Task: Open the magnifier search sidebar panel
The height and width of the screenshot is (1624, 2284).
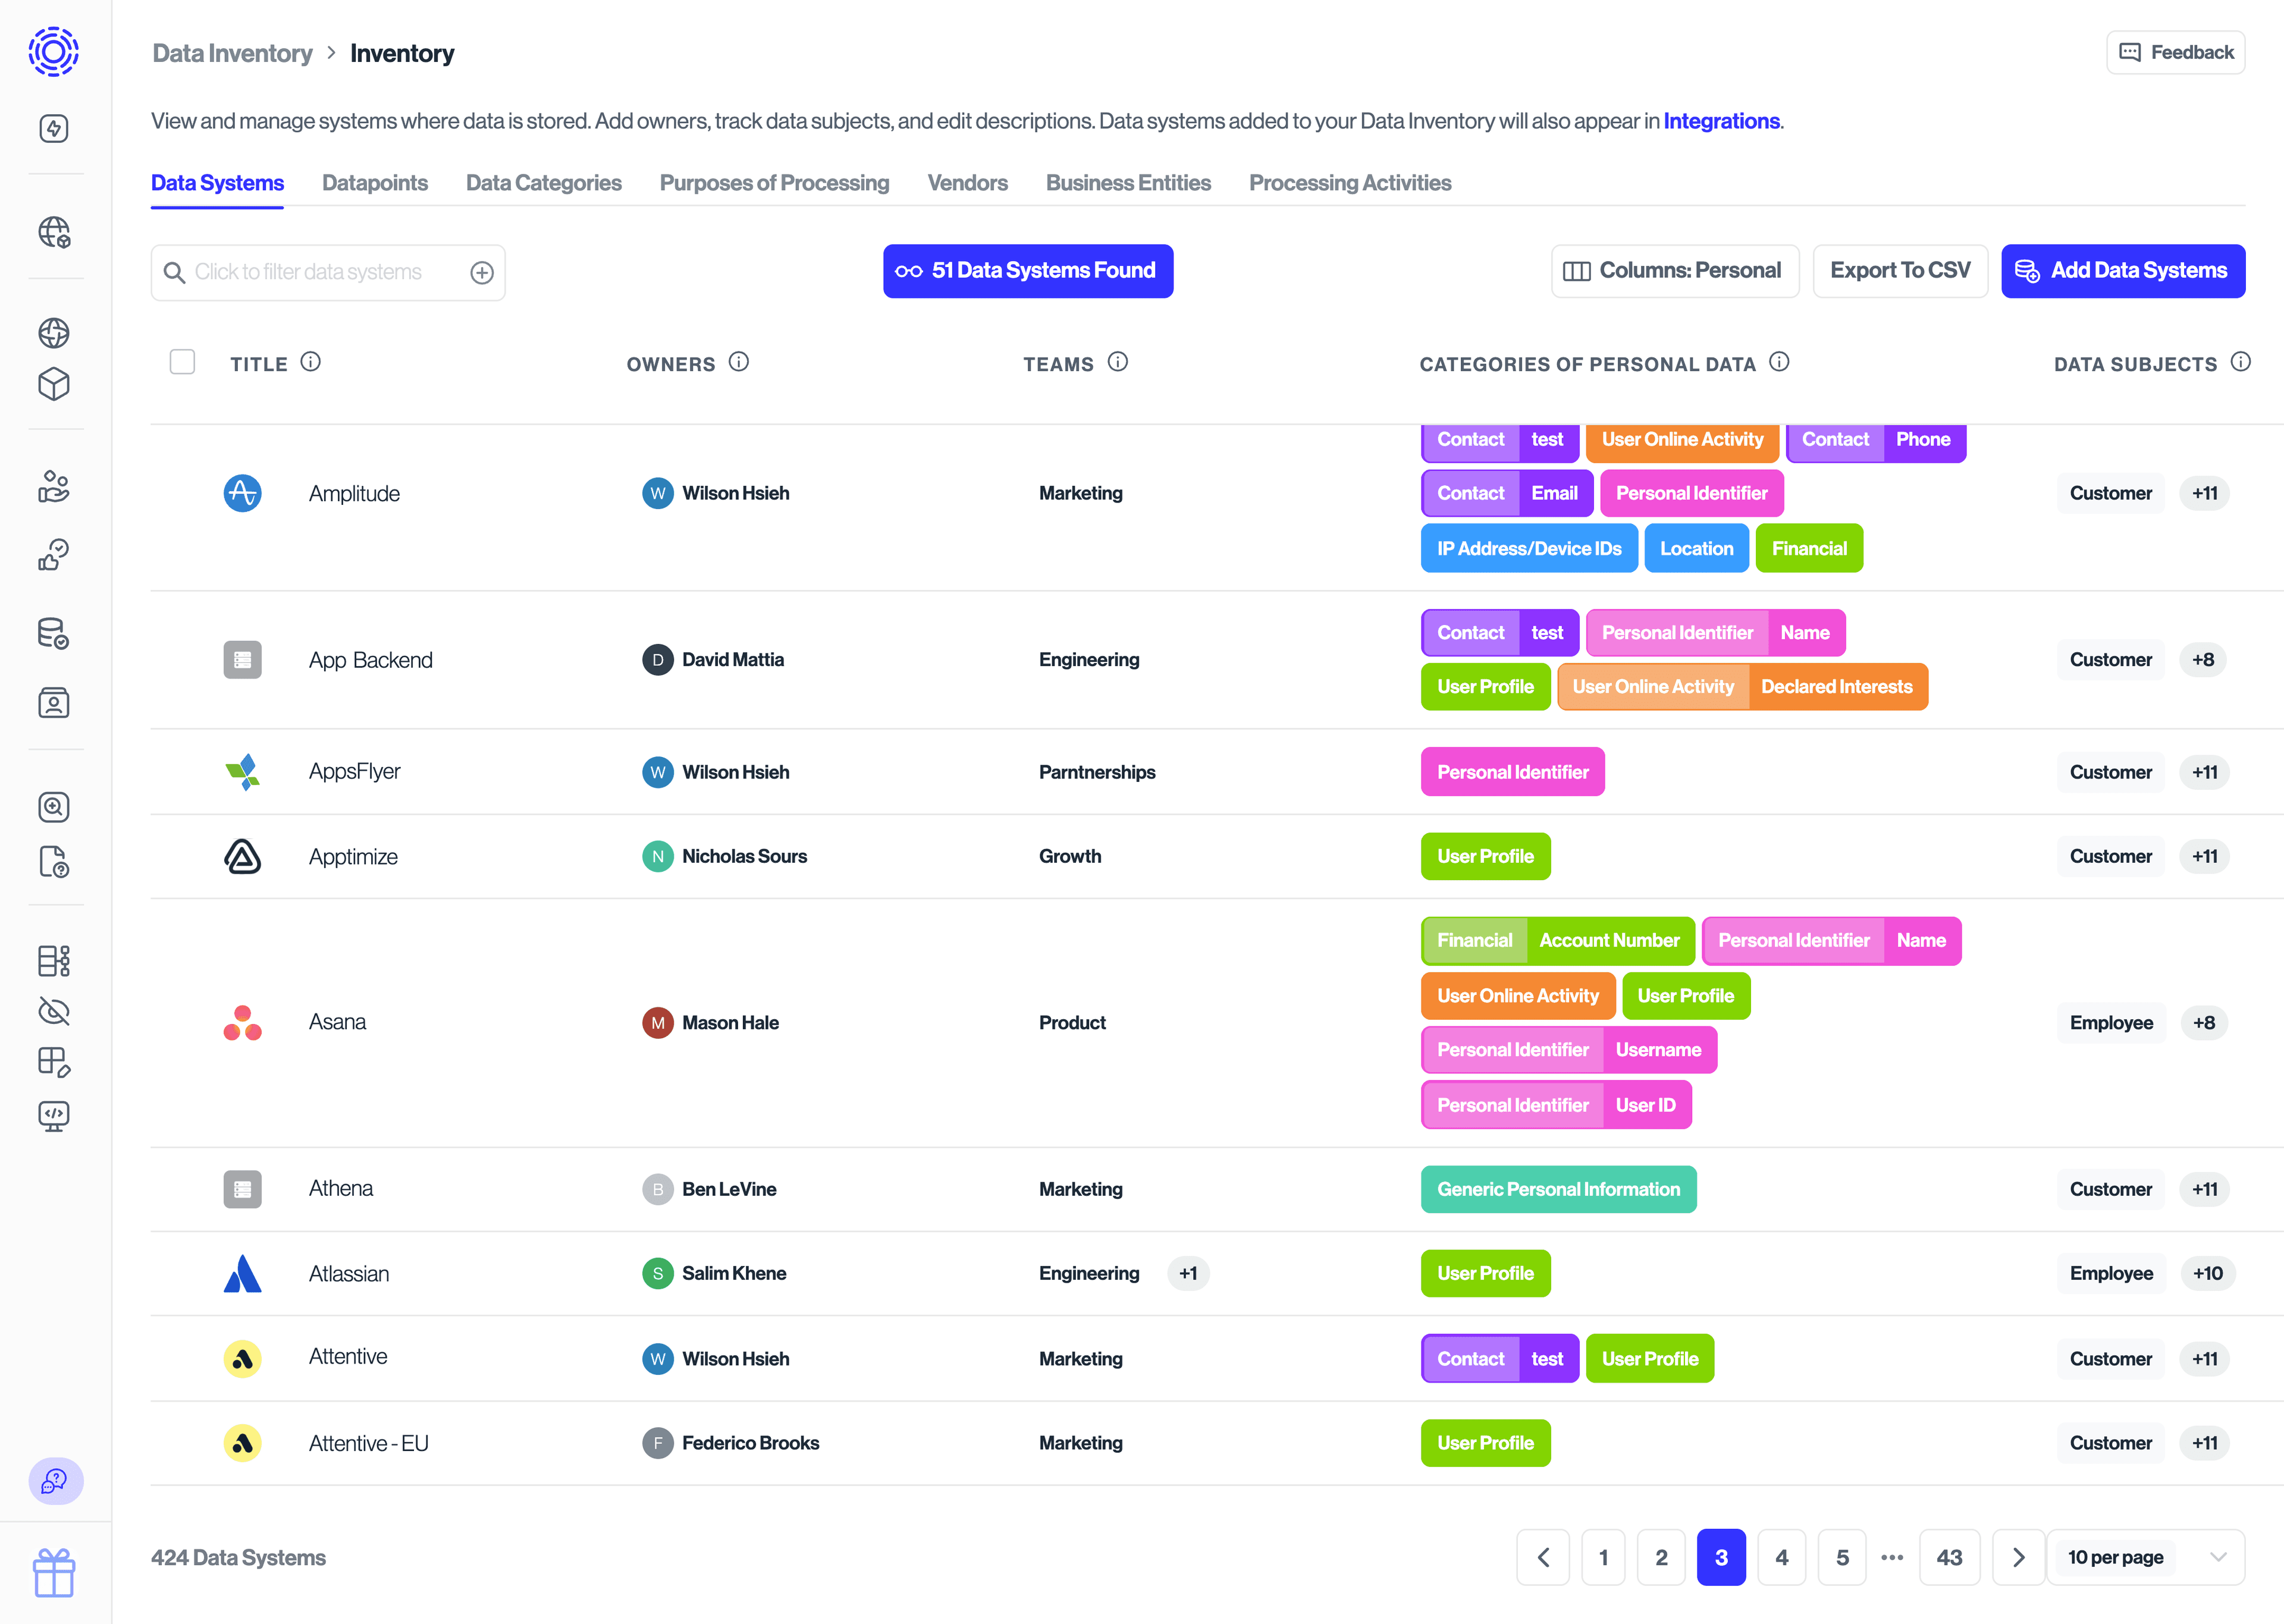Action: [x=54, y=807]
